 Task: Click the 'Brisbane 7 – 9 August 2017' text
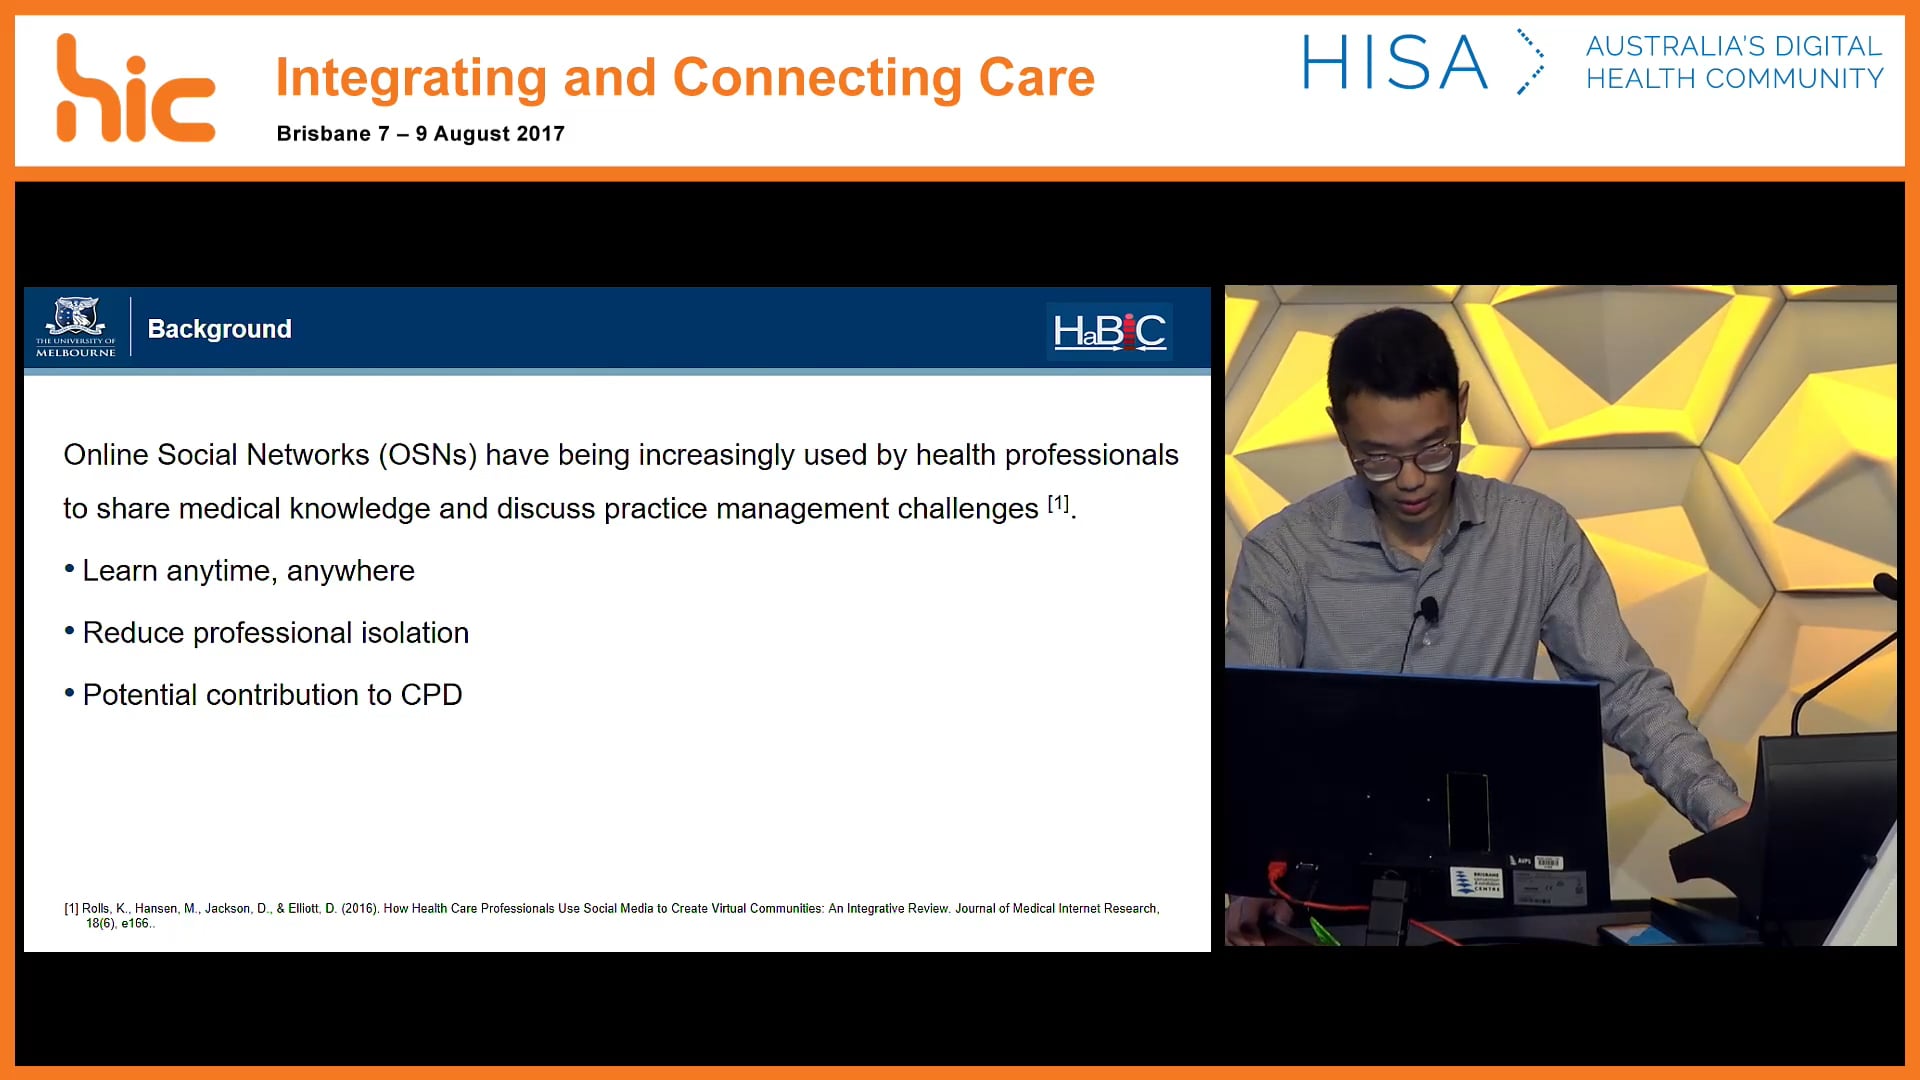coord(420,133)
